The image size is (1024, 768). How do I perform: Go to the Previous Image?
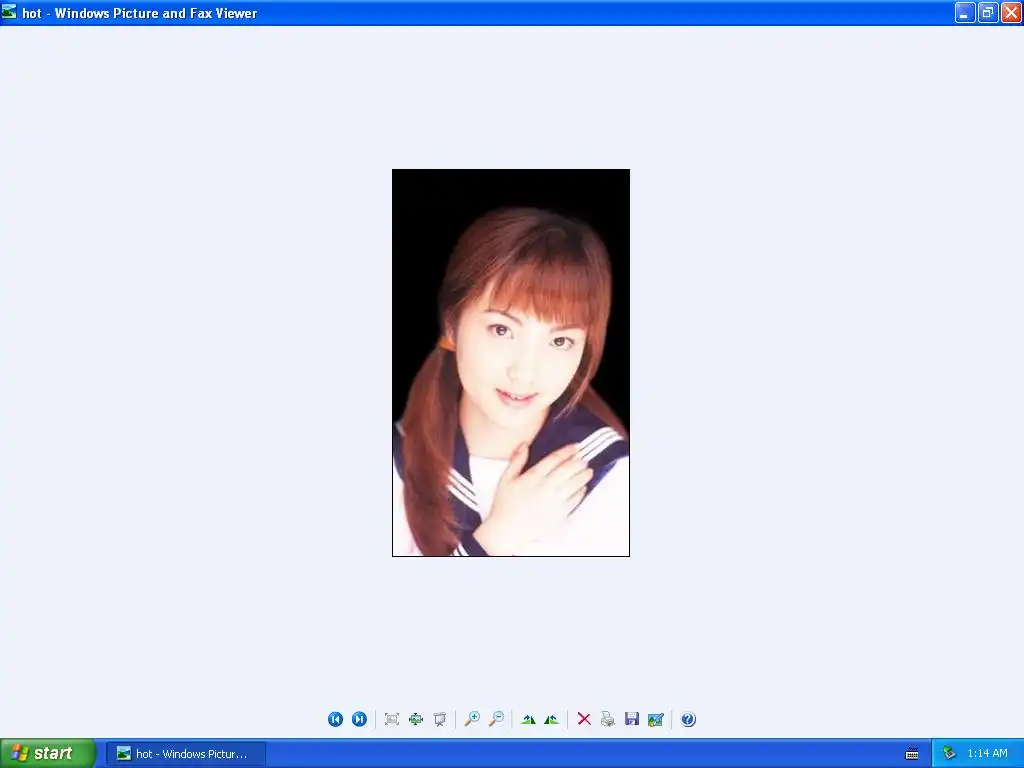click(336, 719)
